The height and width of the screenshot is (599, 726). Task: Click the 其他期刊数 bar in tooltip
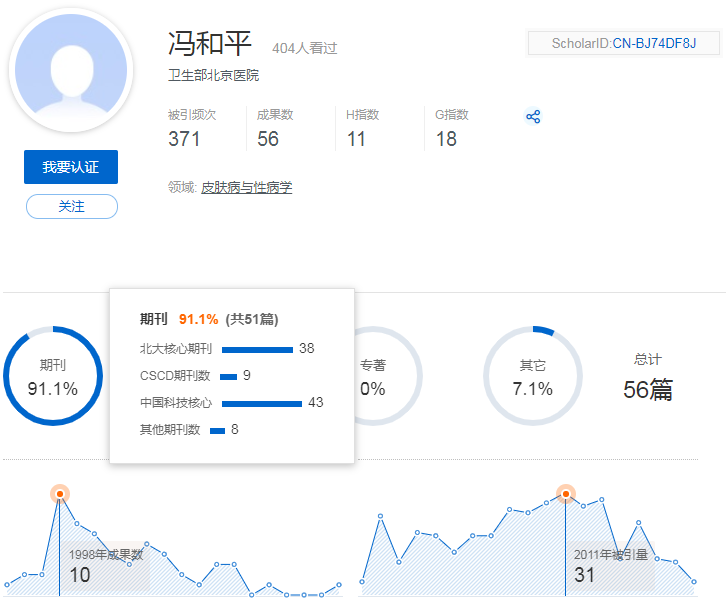(217, 430)
